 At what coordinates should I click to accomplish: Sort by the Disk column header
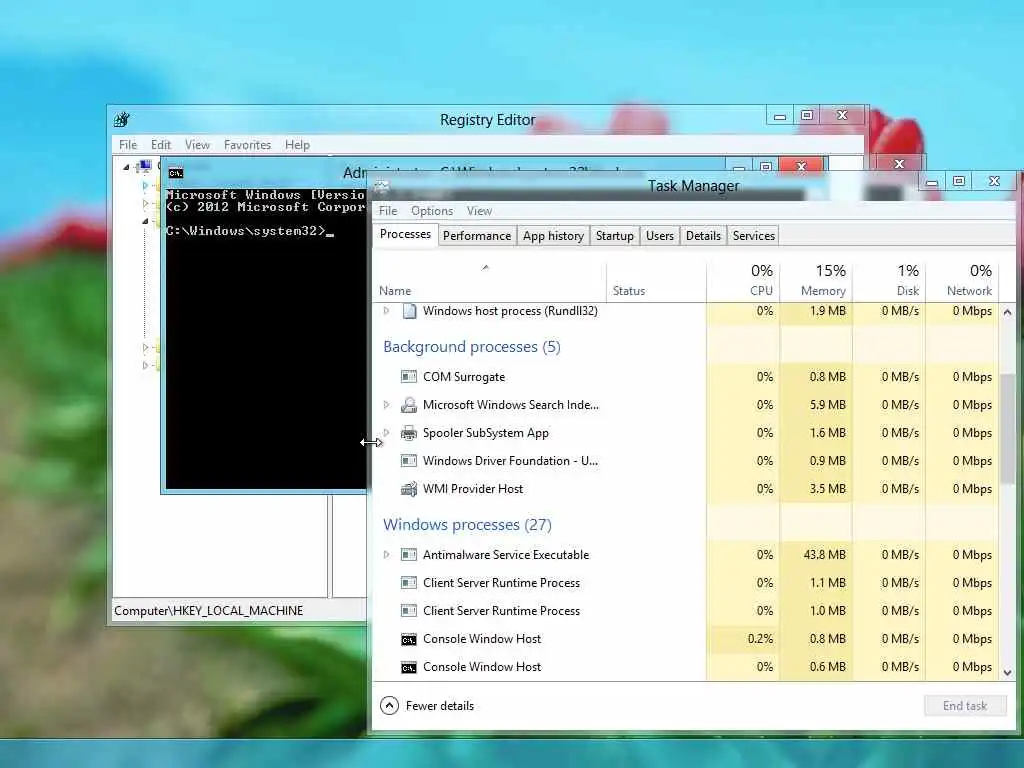889,281
